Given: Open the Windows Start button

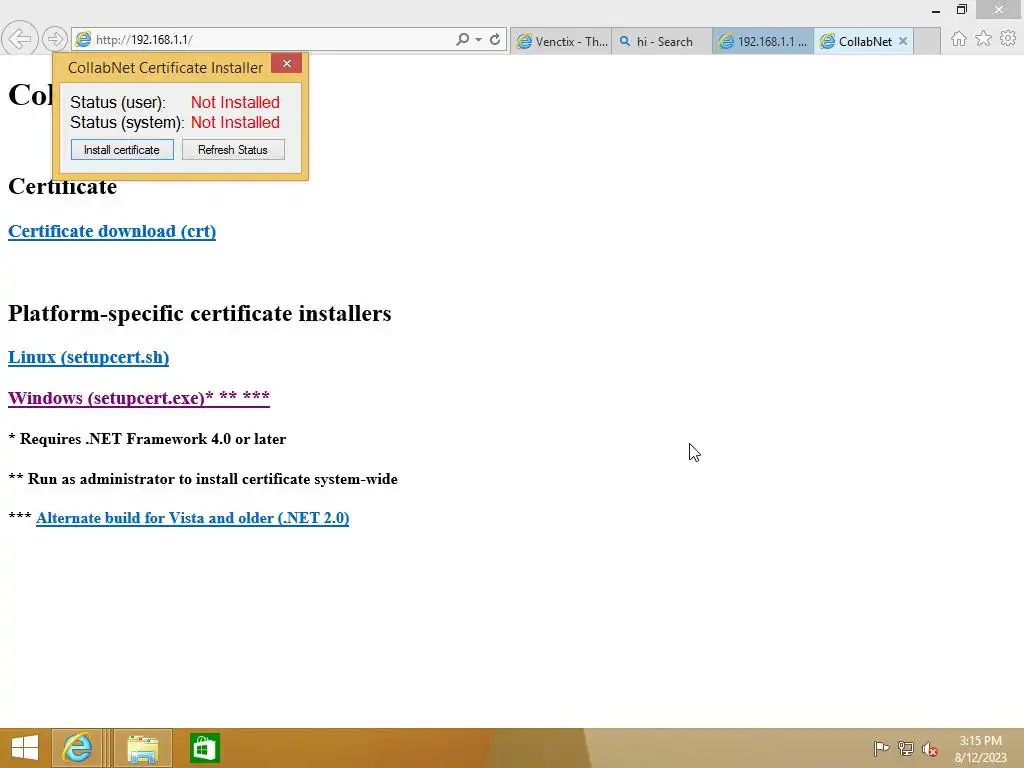Looking at the screenshot, I should click(x=25, y=748).
